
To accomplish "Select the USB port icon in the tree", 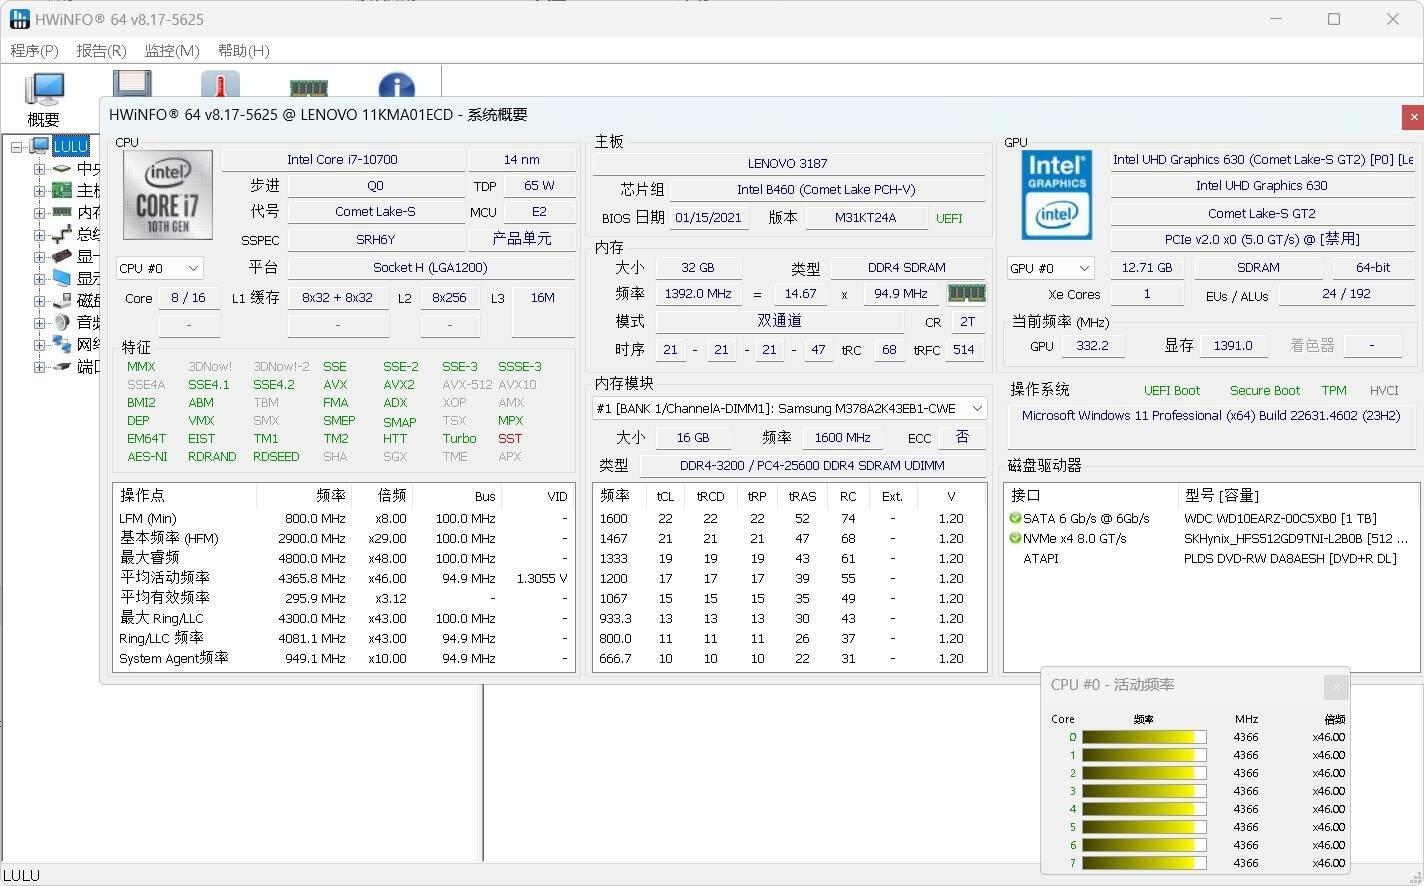I will coord(62,366).
